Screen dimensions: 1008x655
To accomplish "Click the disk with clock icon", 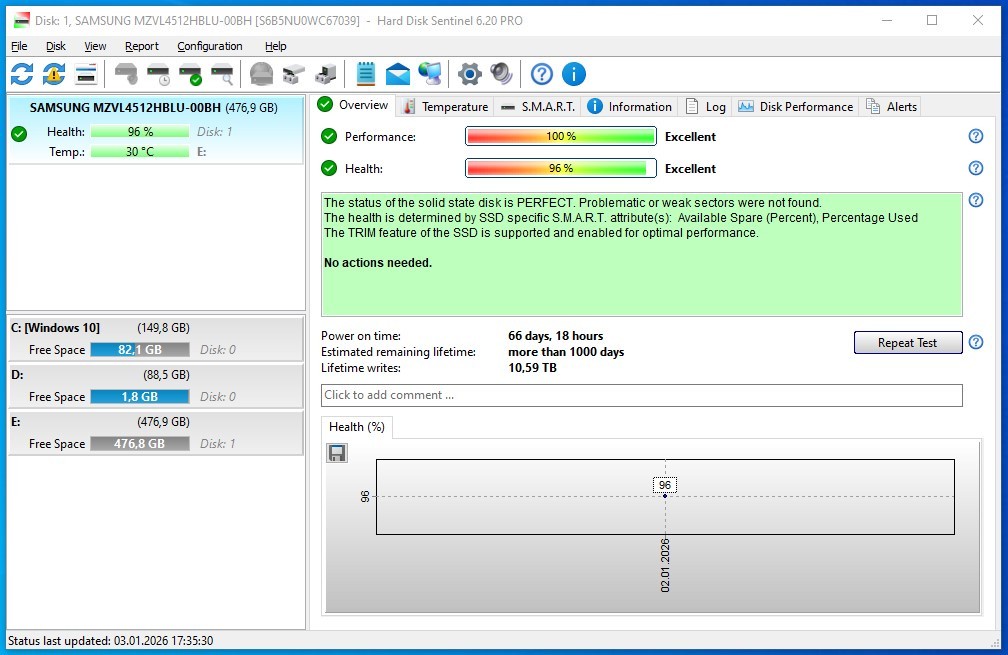I will [158, 74].
